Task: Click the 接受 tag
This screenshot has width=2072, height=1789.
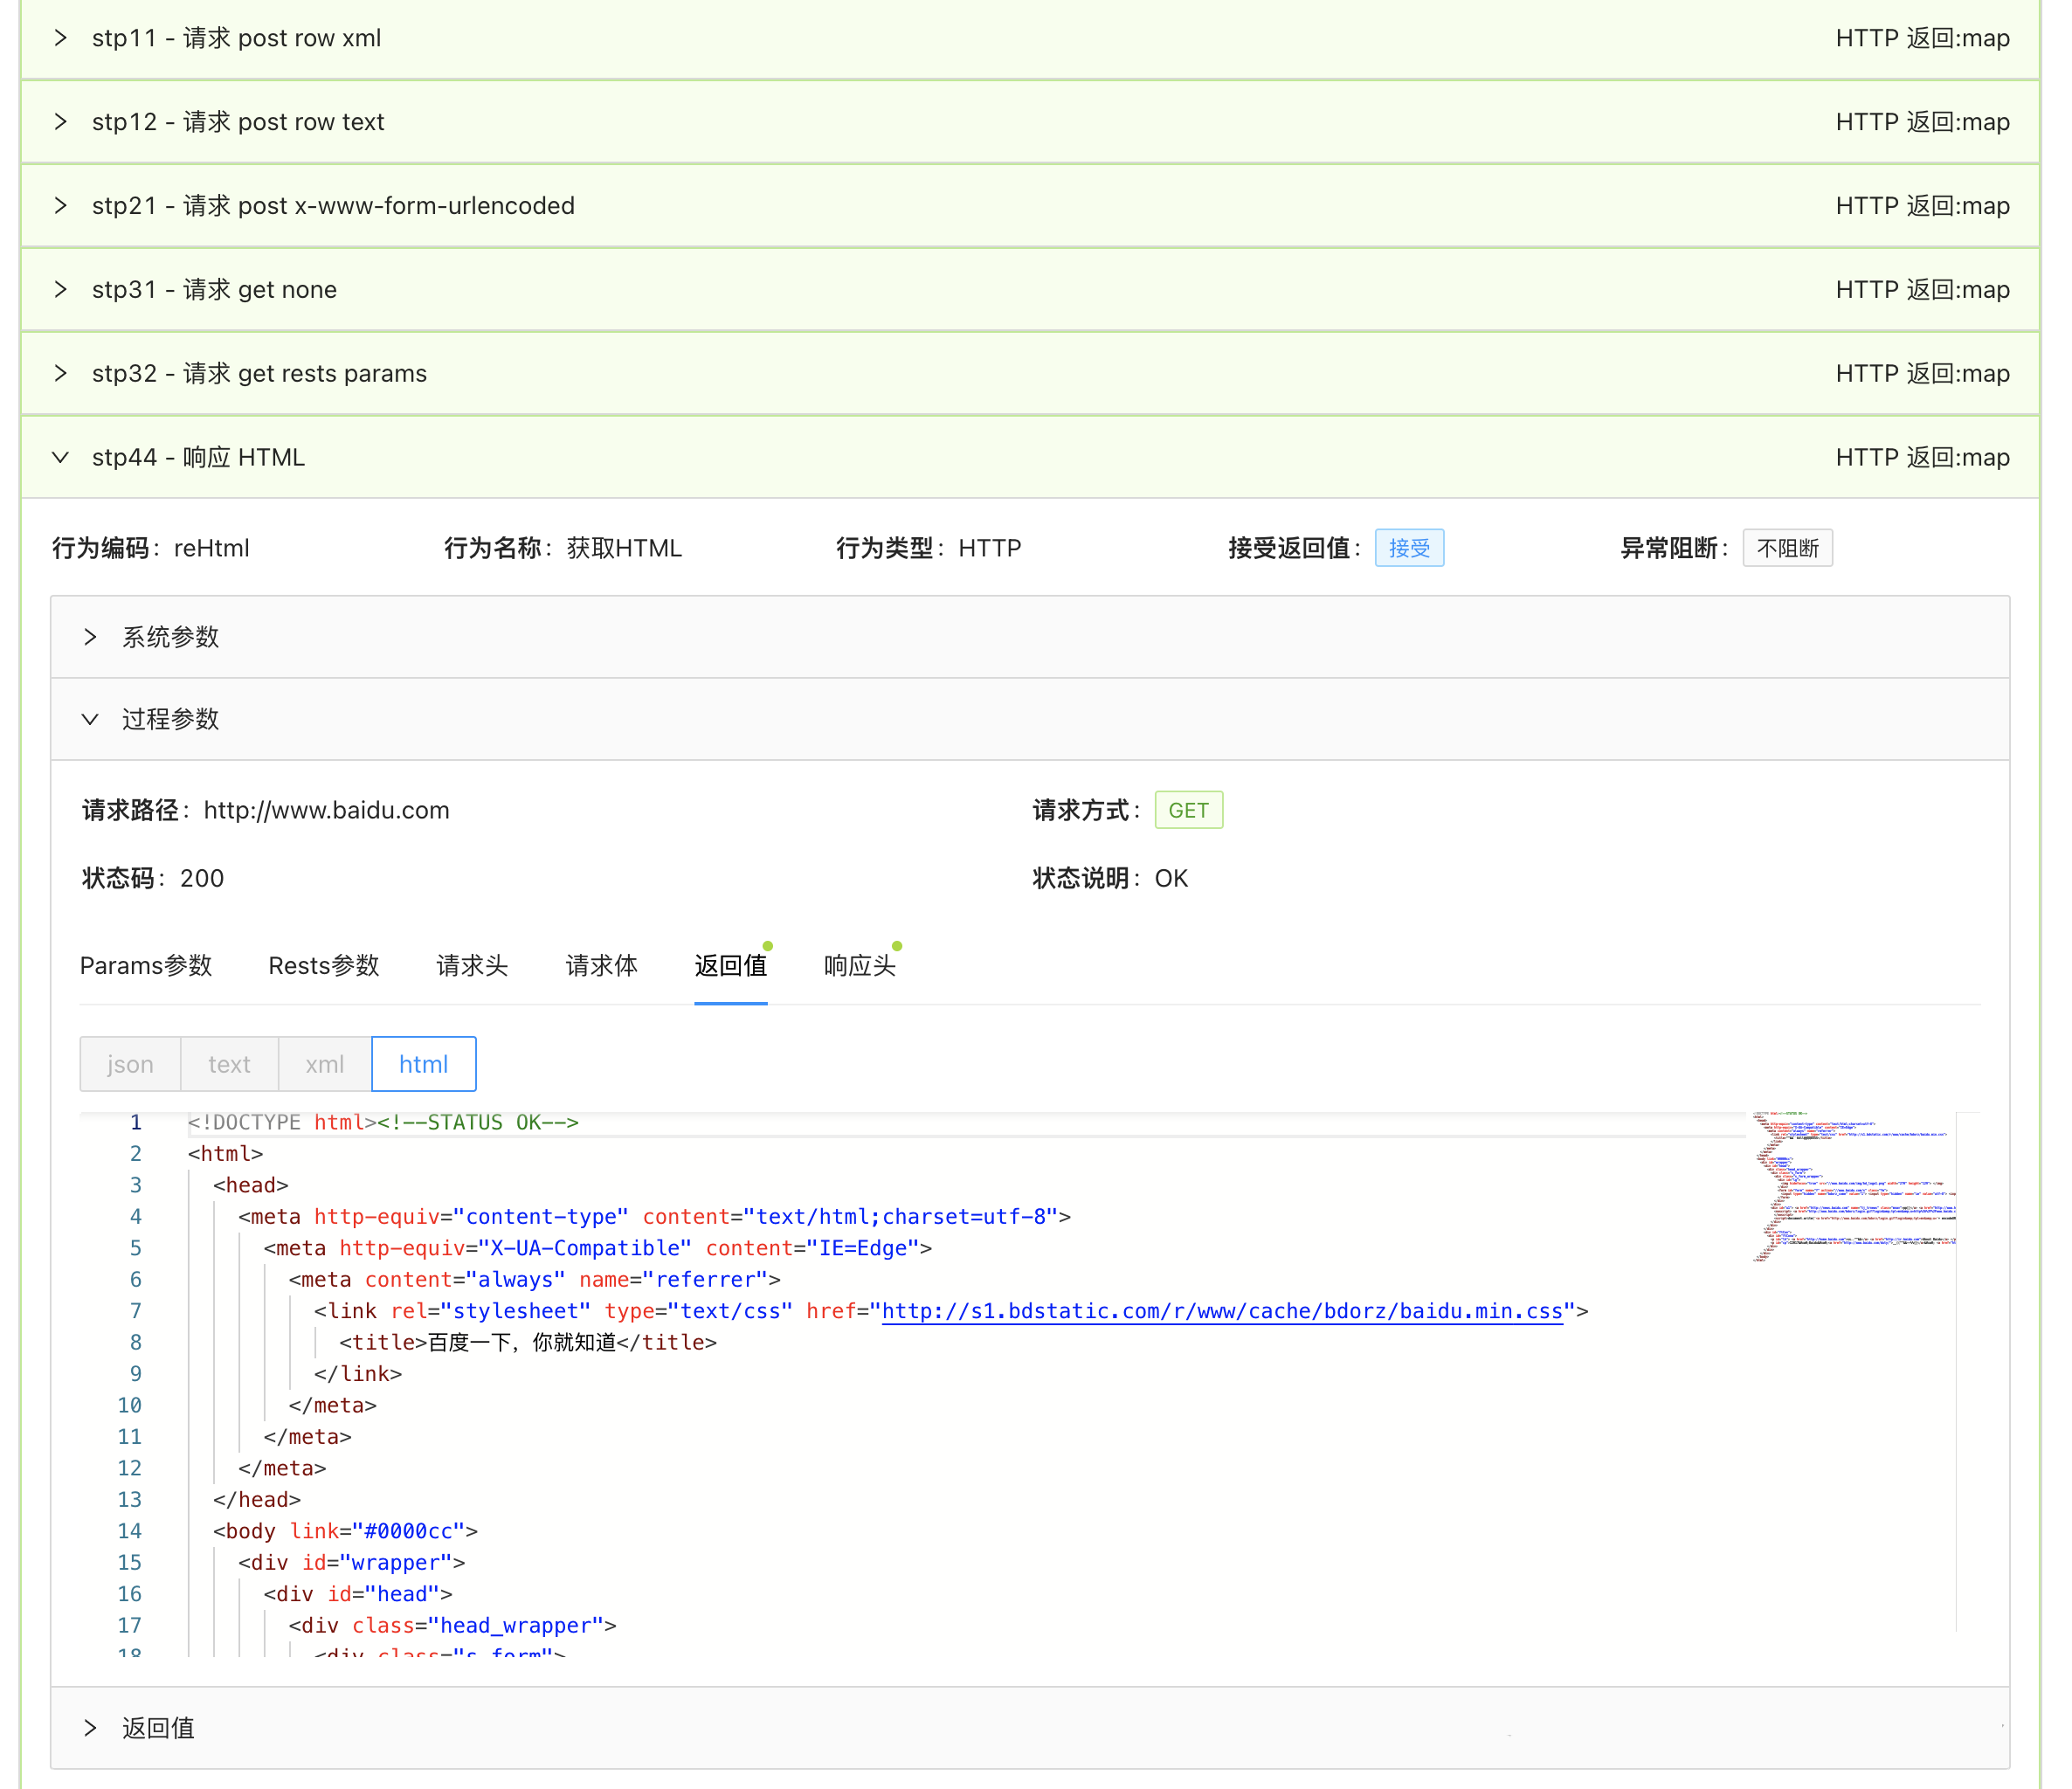Action: point(1408,548)
